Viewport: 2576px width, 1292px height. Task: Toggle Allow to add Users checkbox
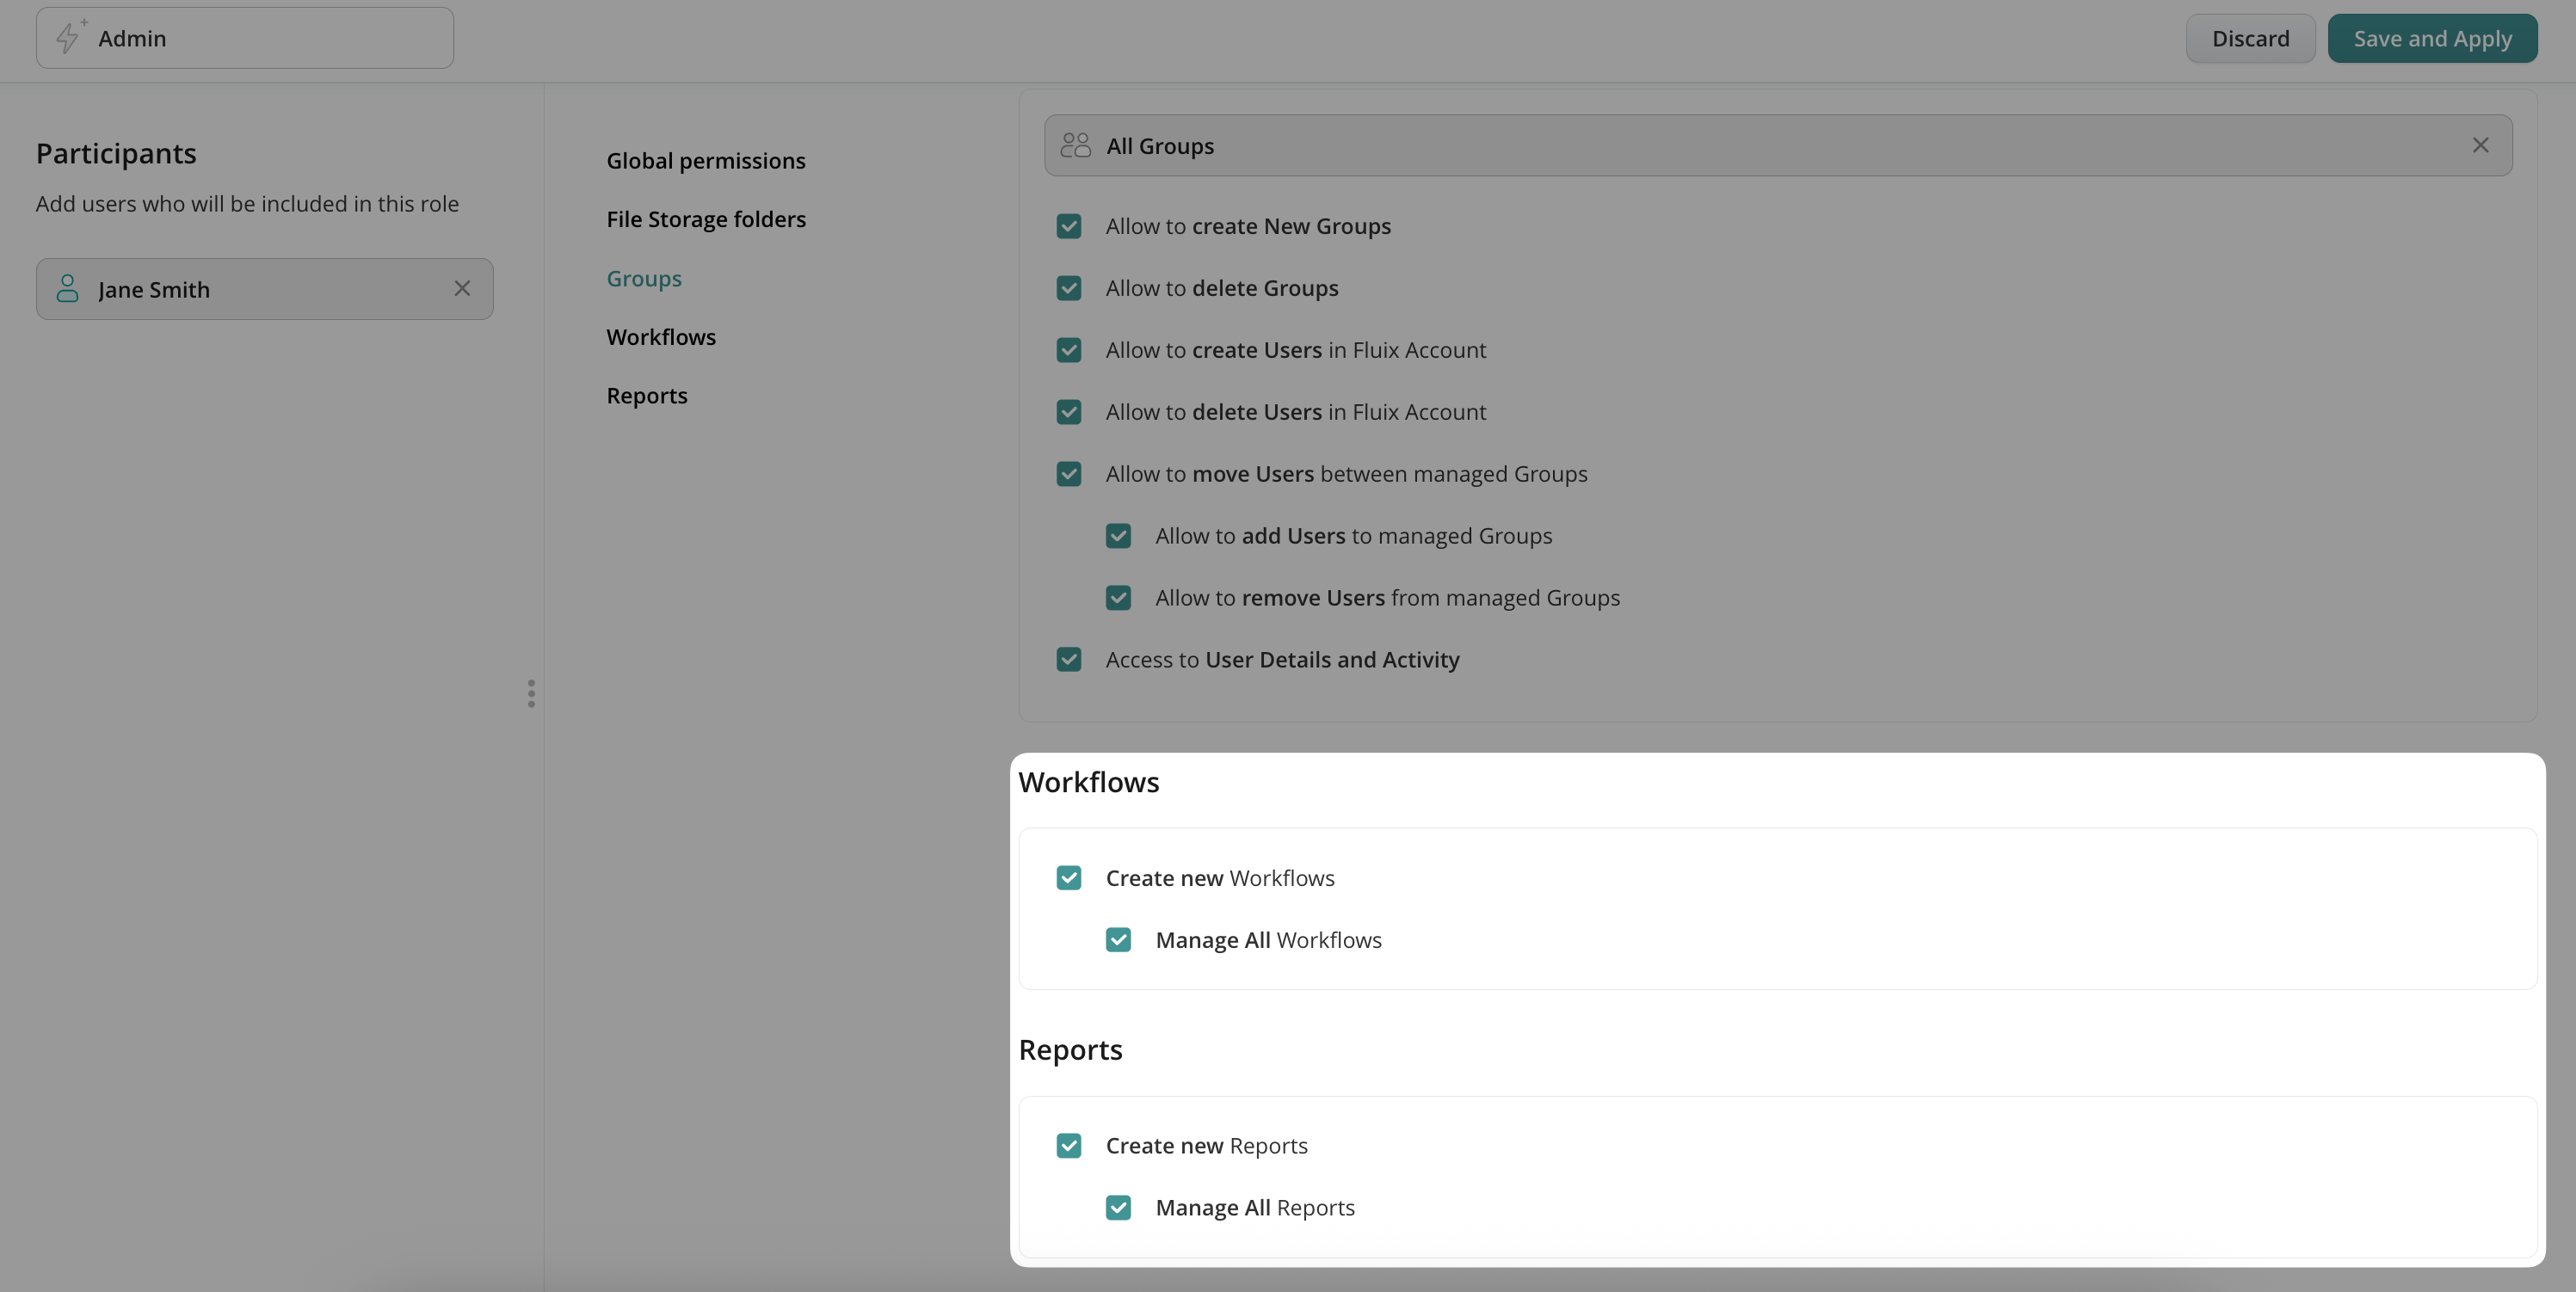[x=1118, y=536]
